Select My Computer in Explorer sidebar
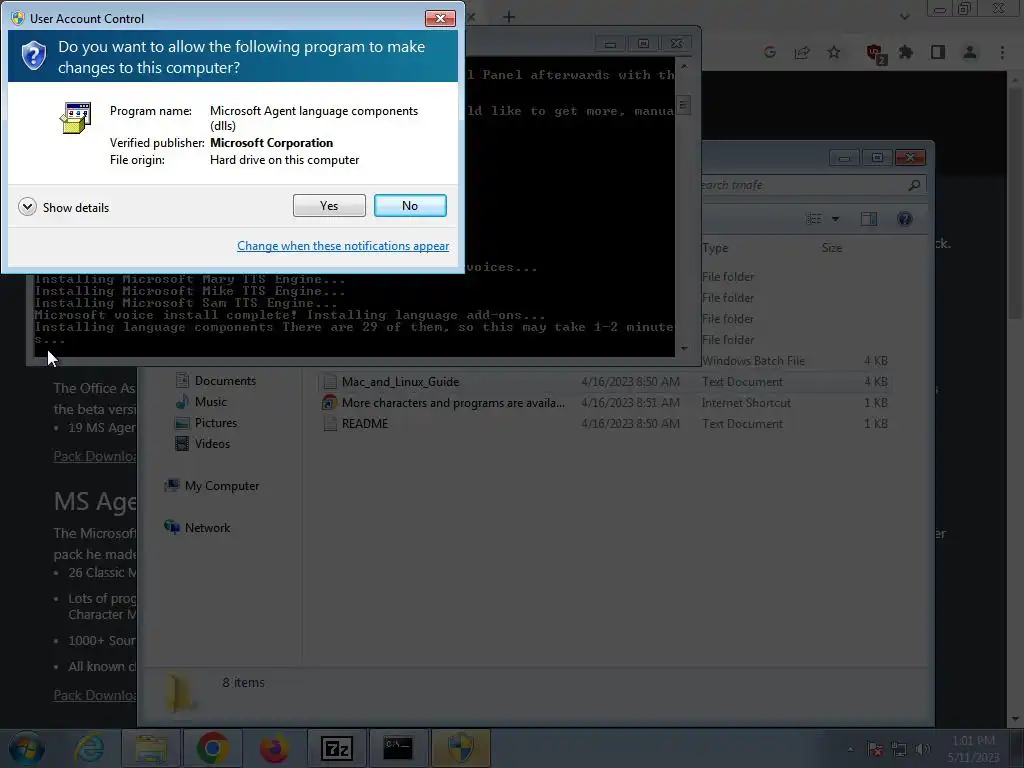The image size is (1024, 768). (x=221, y=486)
